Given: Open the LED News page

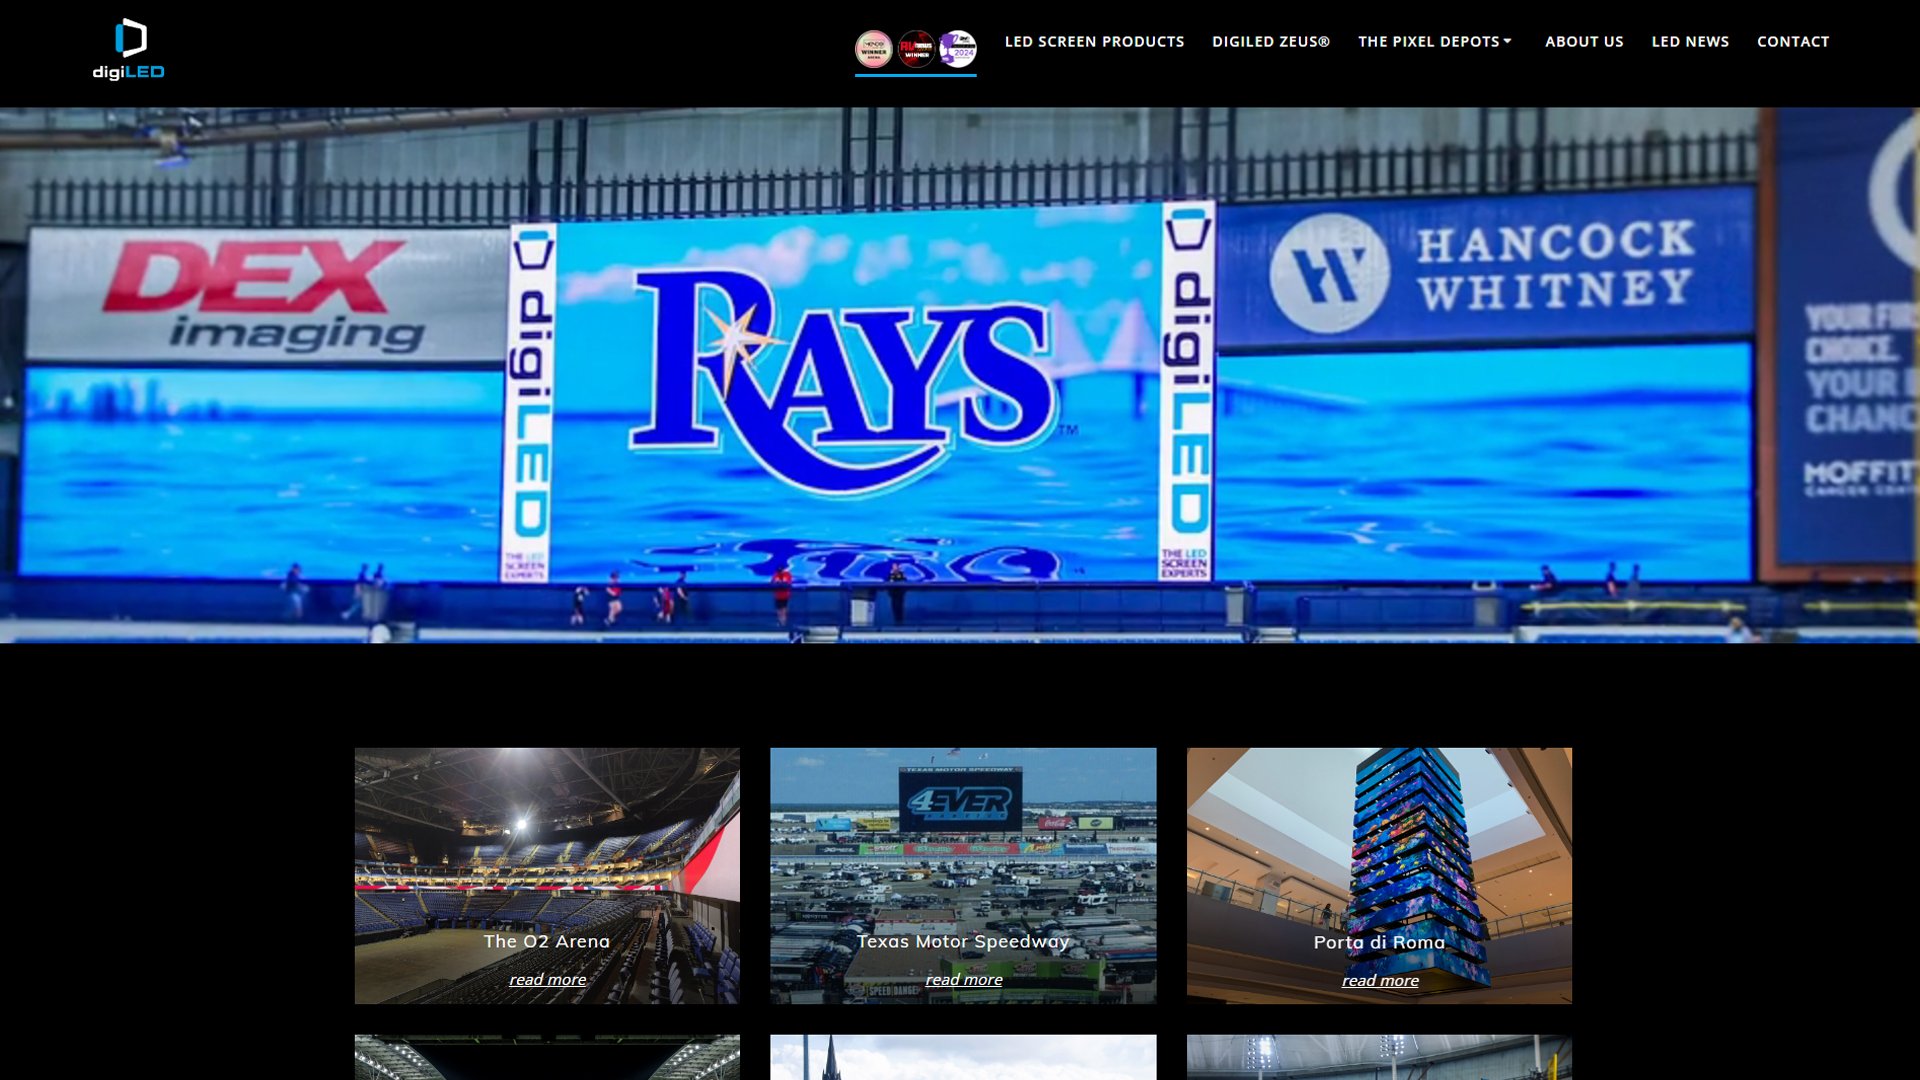Looking at the screenshot, I should pos(1690,42).
